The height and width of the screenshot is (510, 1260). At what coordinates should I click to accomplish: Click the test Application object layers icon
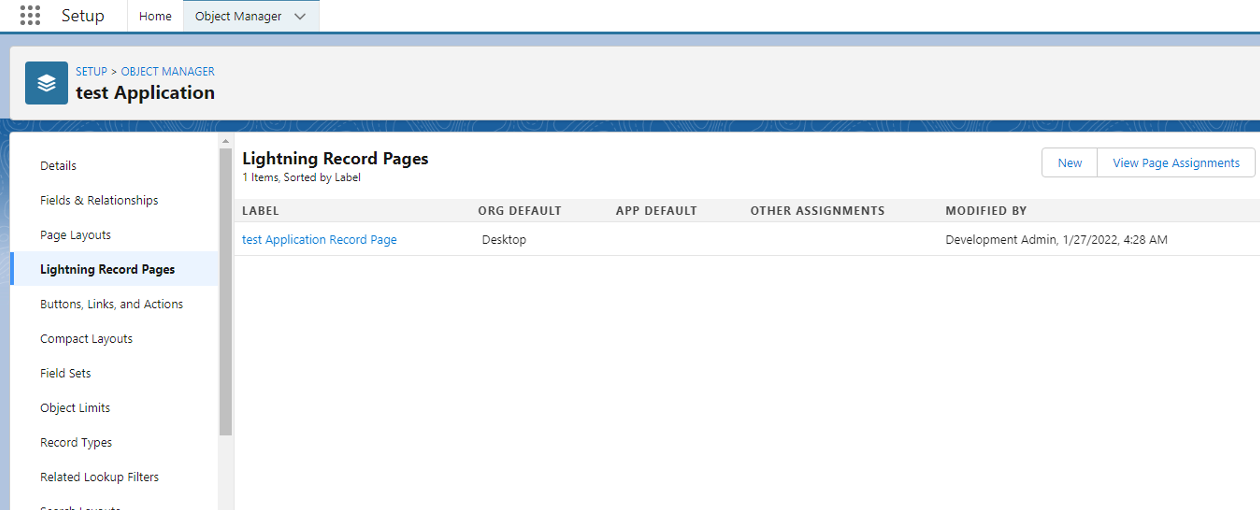pos(47,83)
